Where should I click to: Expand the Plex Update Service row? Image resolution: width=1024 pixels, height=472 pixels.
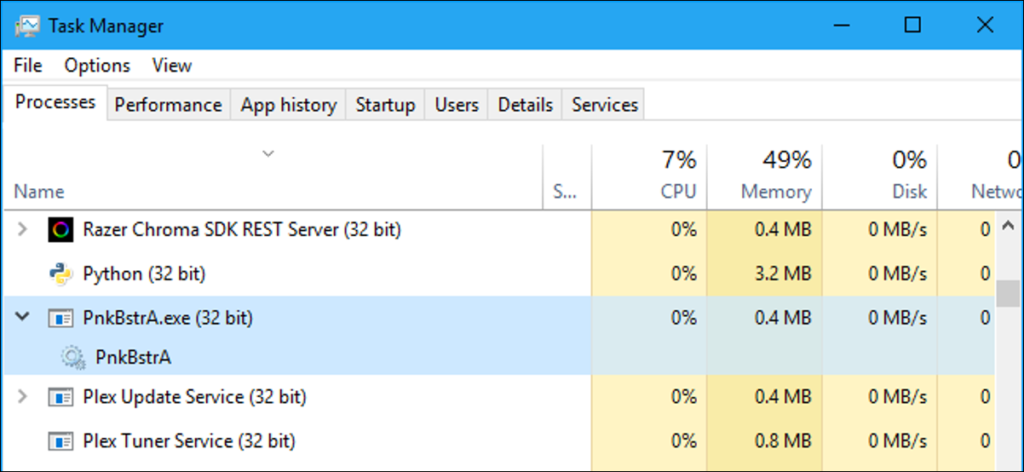point(23,397)
